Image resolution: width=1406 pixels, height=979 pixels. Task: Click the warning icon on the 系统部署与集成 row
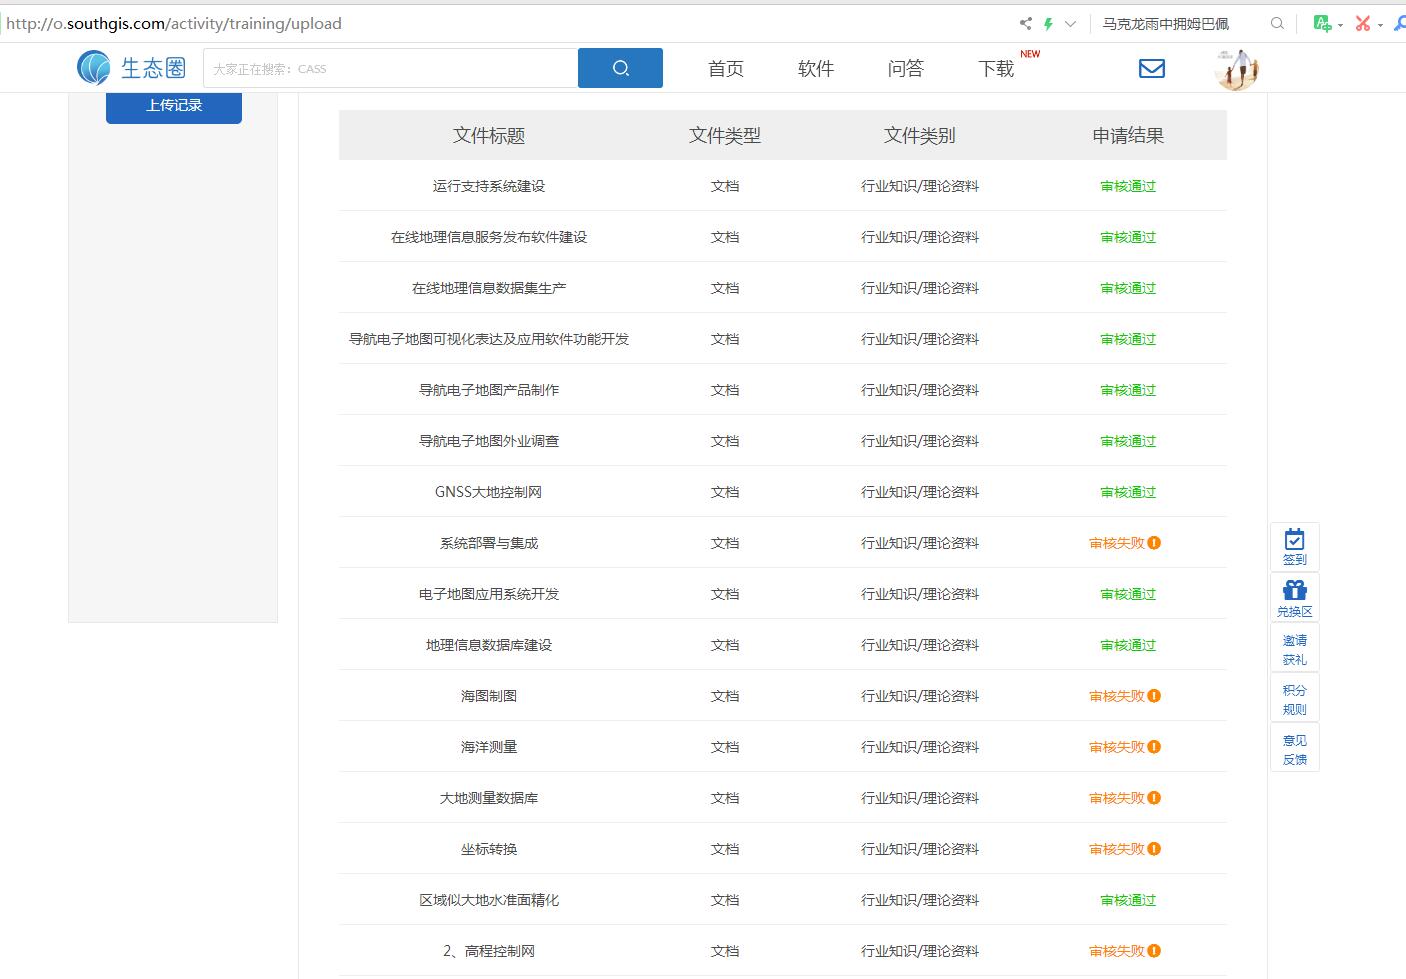coord(1154,543)
